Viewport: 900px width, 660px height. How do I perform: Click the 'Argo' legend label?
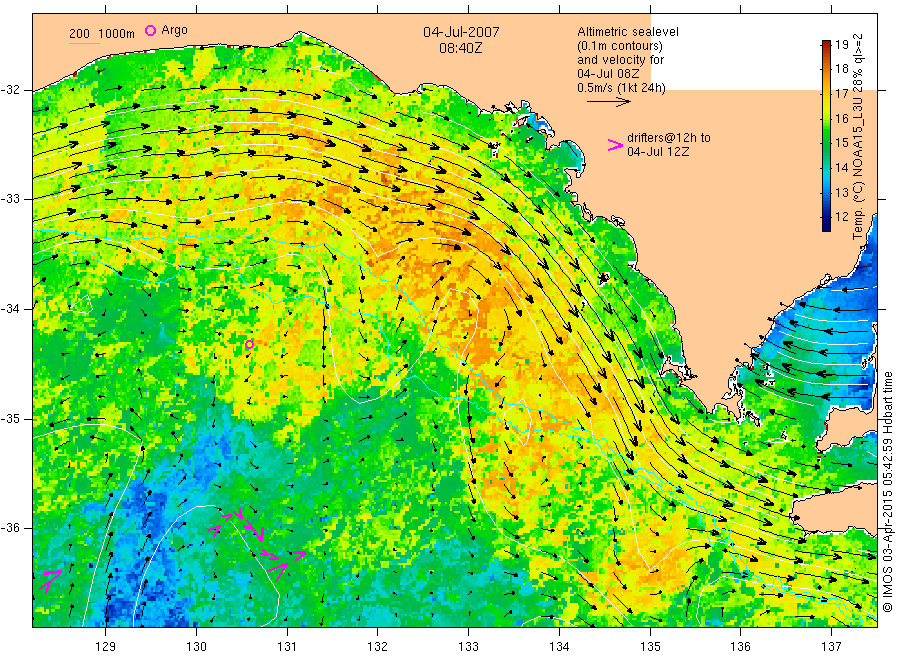coord(174,30)
